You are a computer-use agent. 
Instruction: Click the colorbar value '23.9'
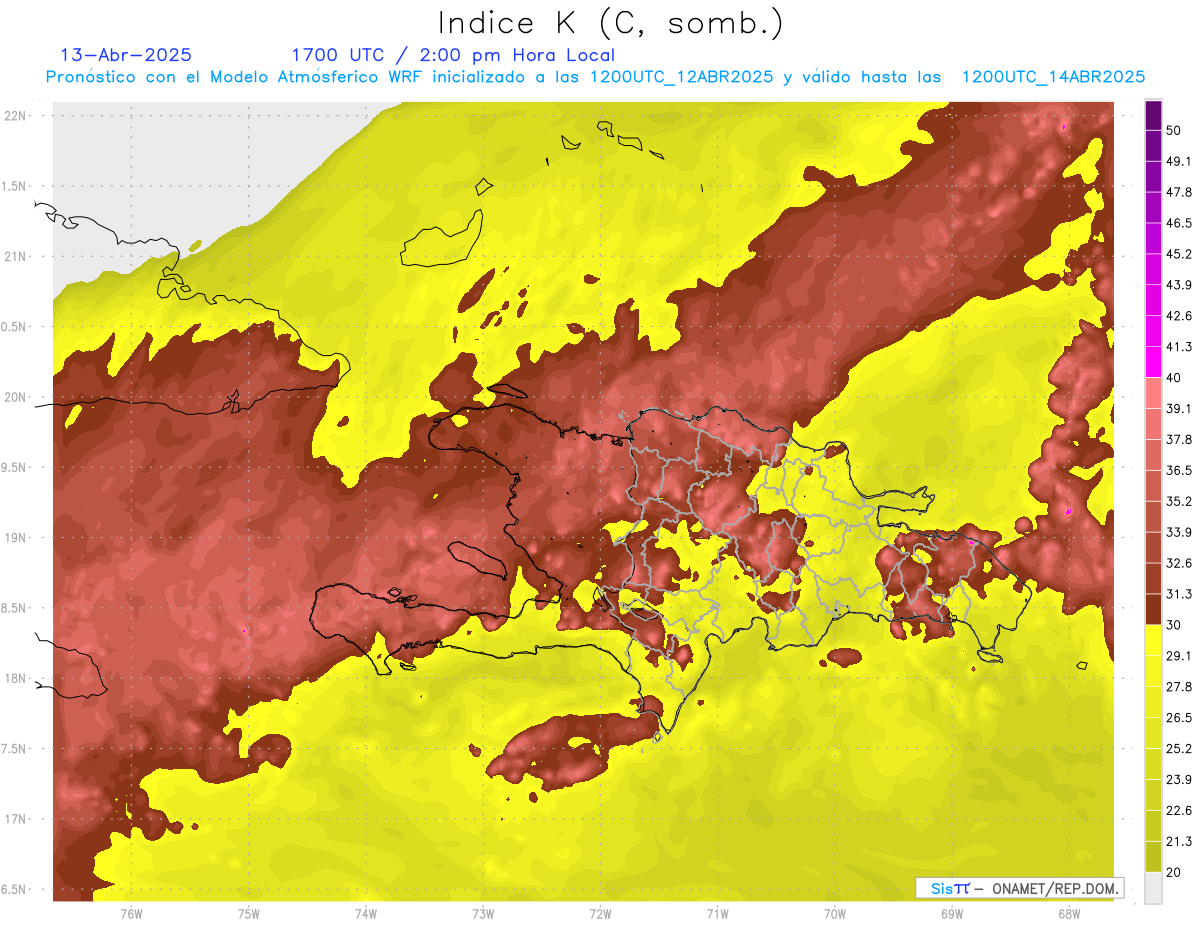pos(1178,780)
